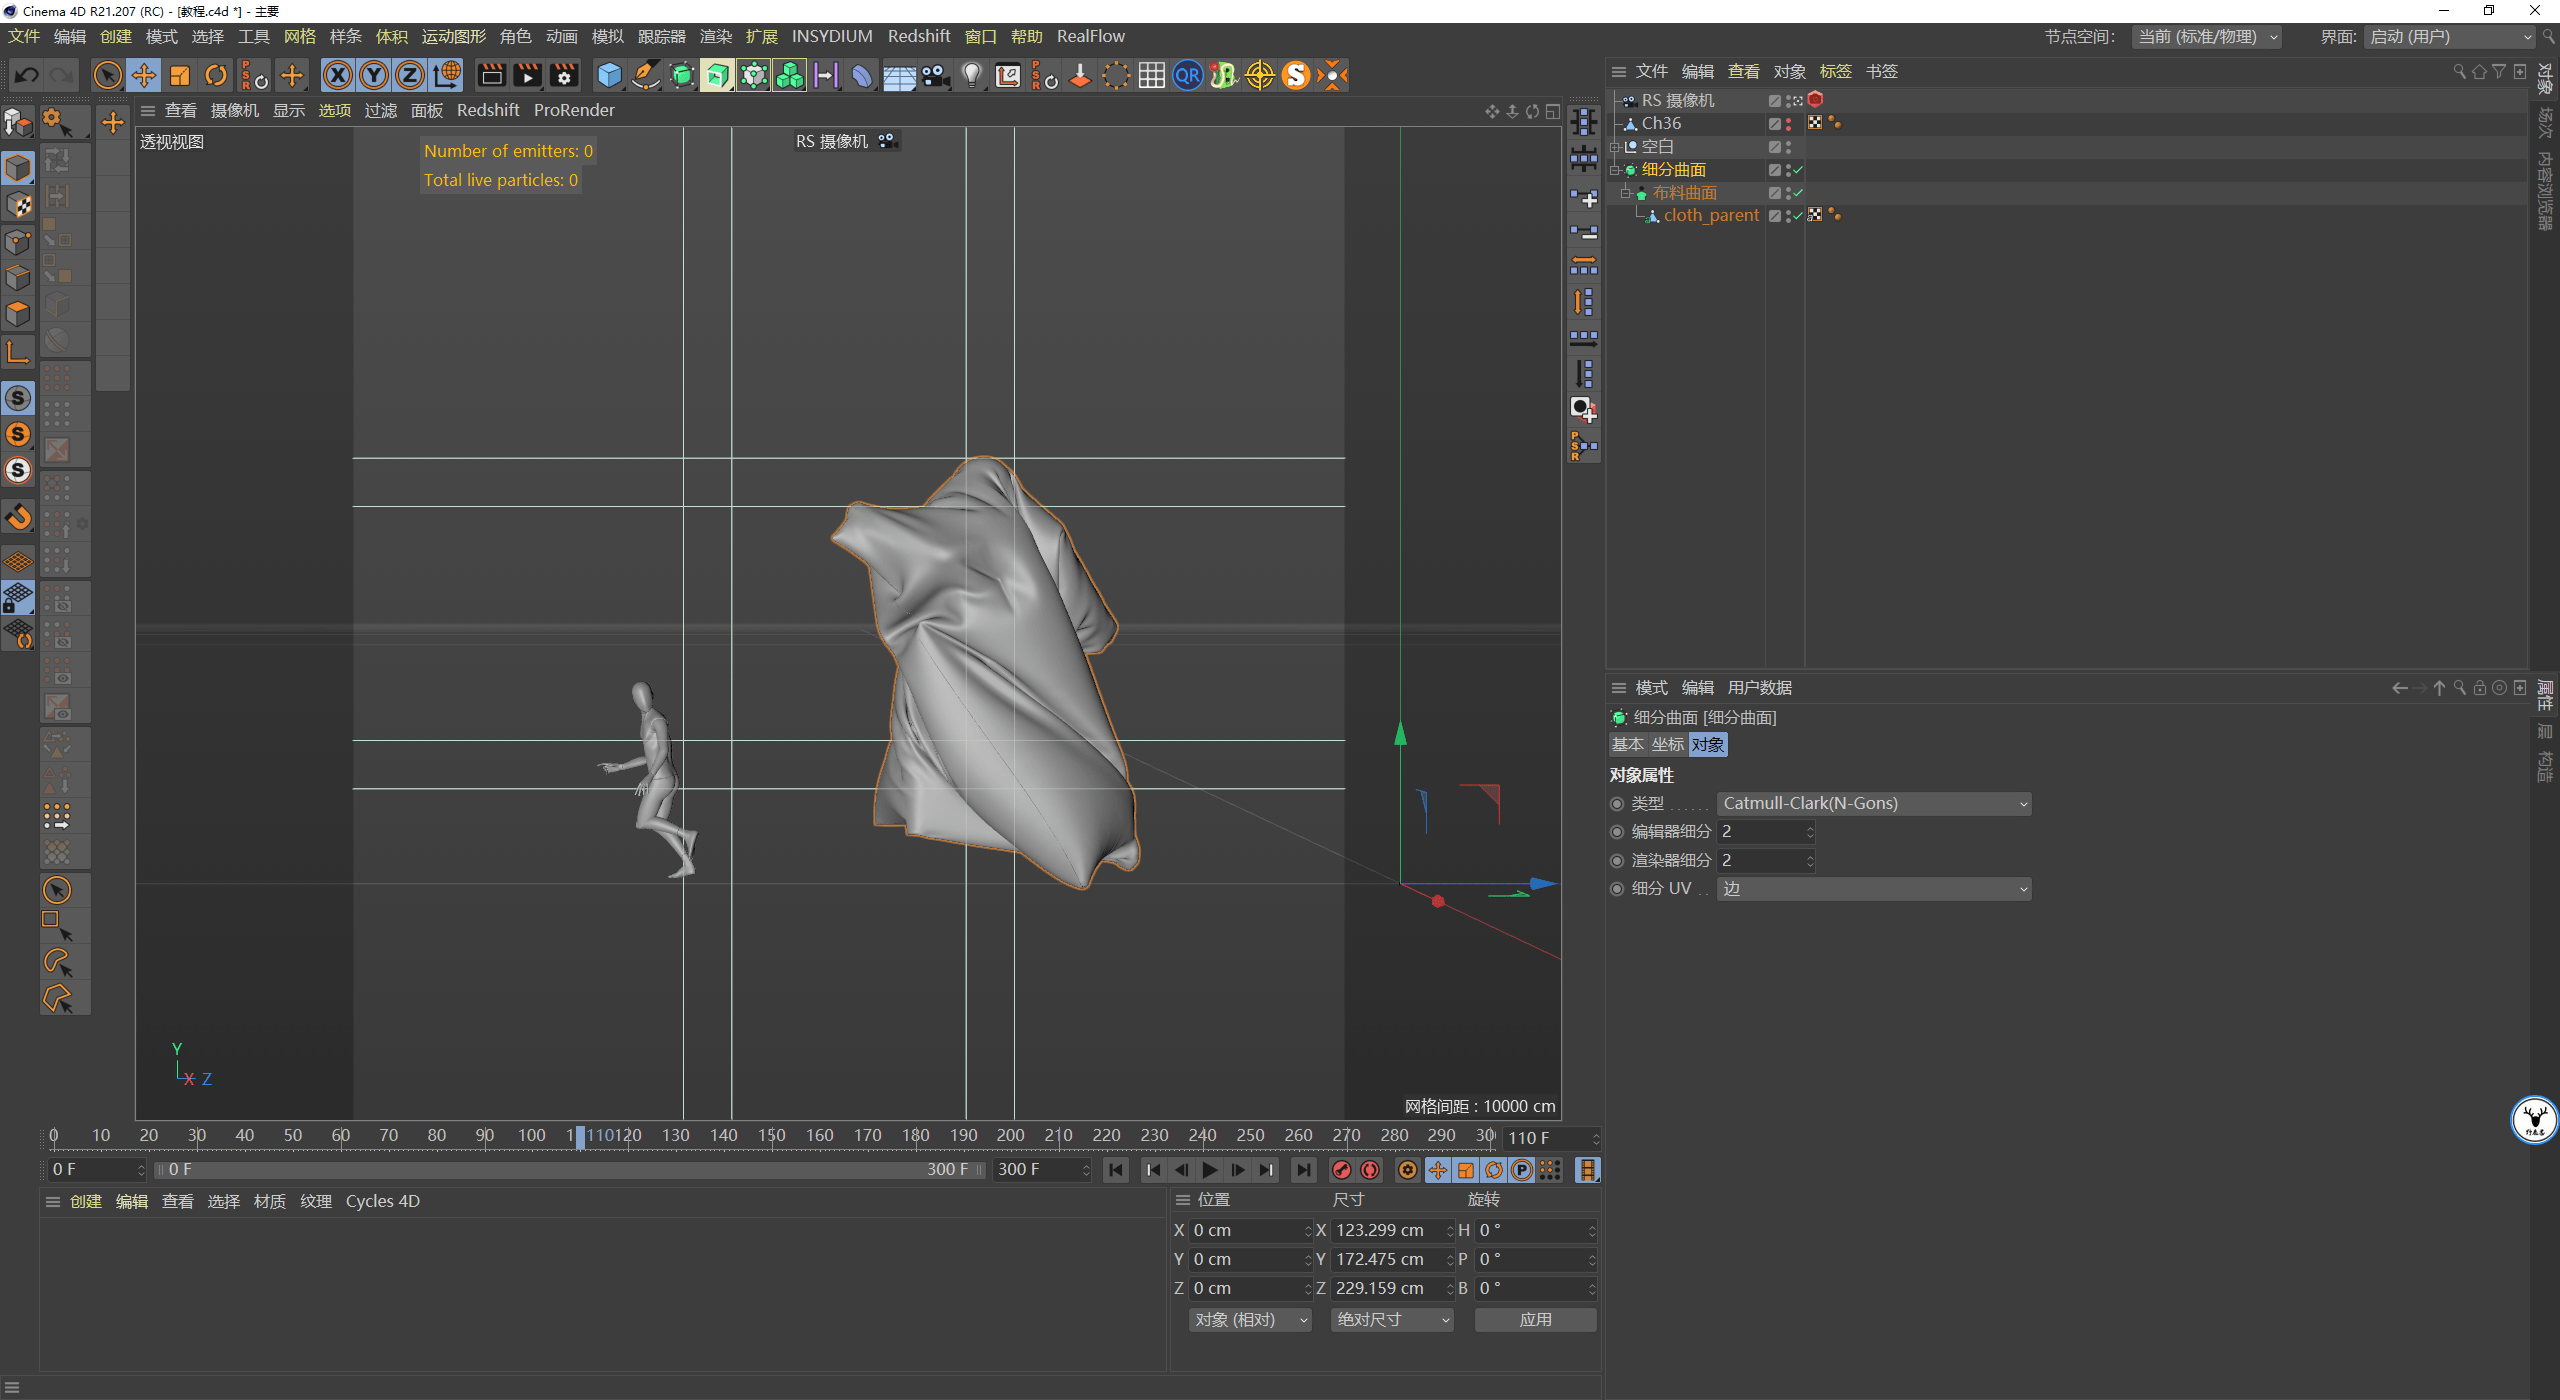Collapse the 细分曲面 tree node

[1614, 170]
